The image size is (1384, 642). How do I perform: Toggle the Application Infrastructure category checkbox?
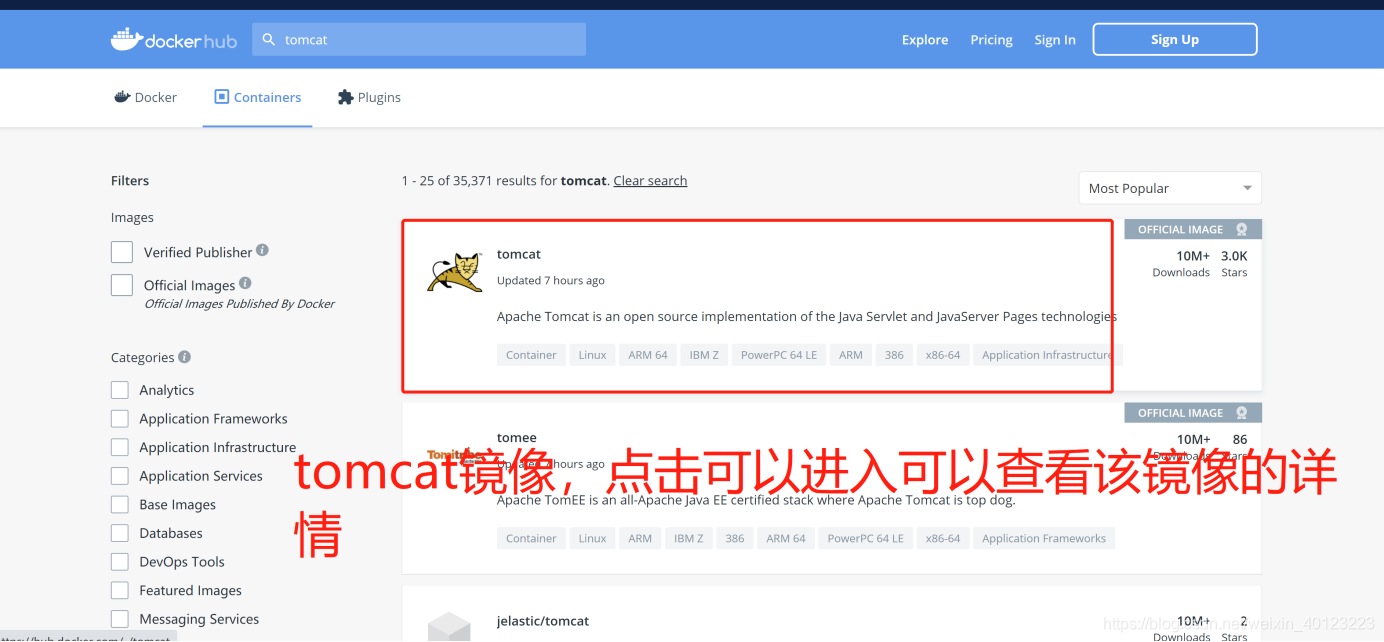[120, 447]
